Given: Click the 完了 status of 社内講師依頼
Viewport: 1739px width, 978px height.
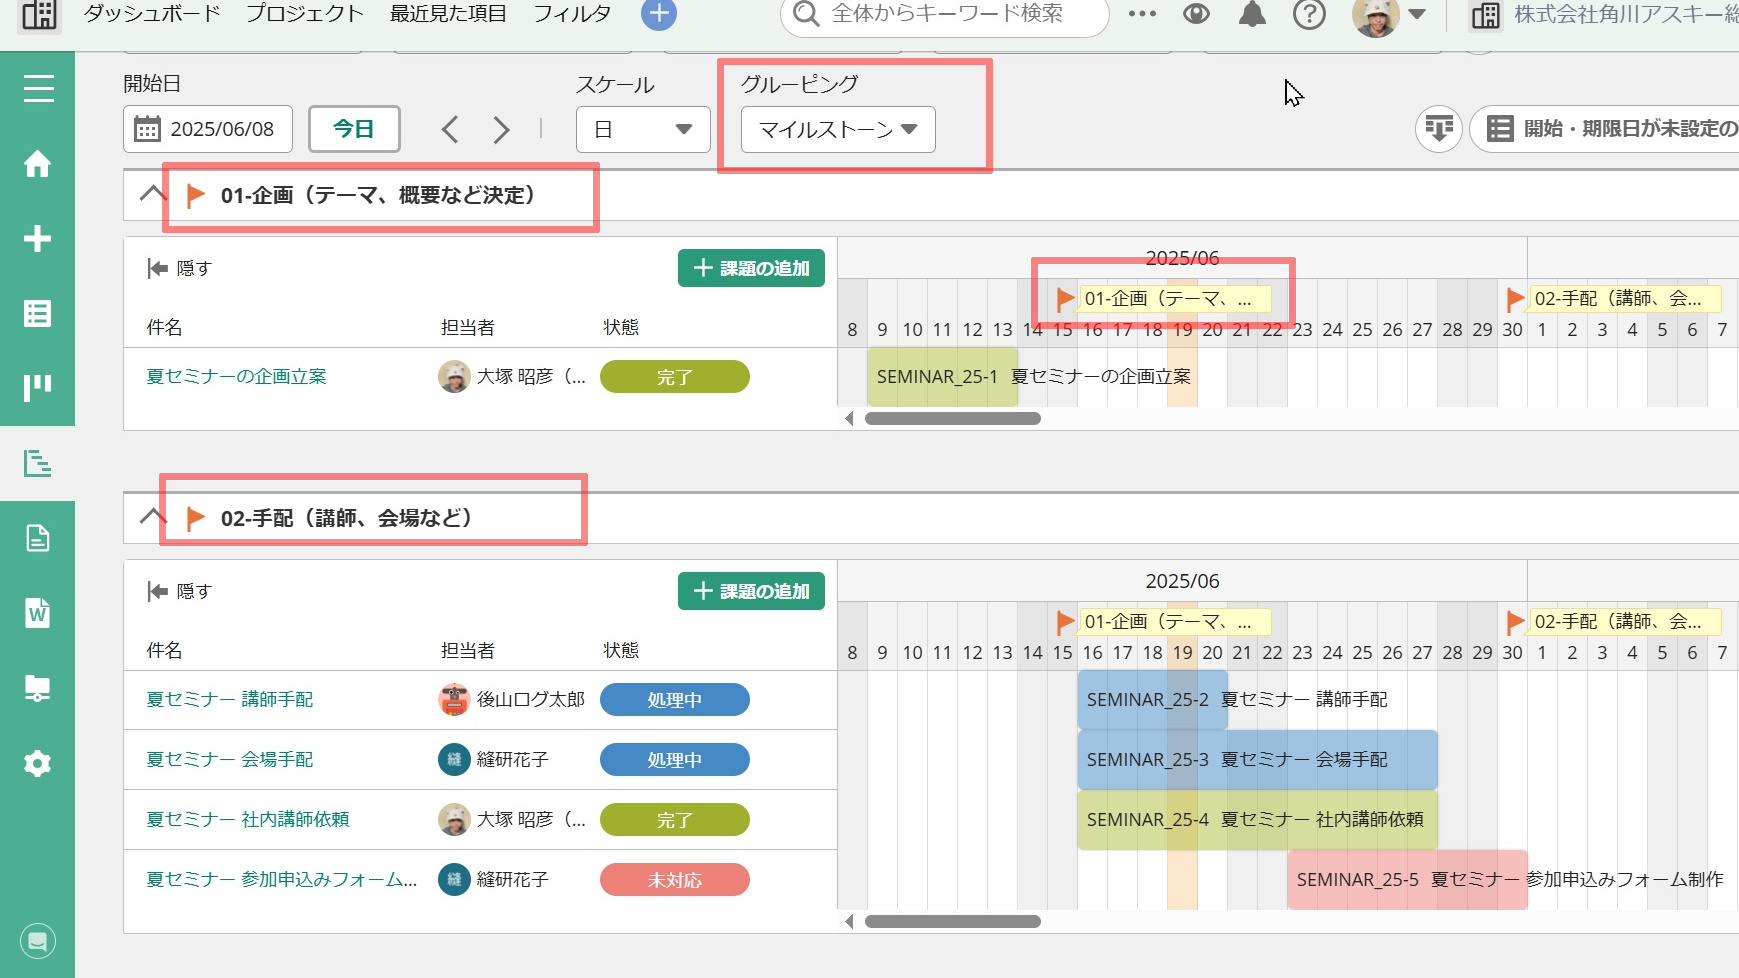Looking at the screenshot, I should pos(675,820).
